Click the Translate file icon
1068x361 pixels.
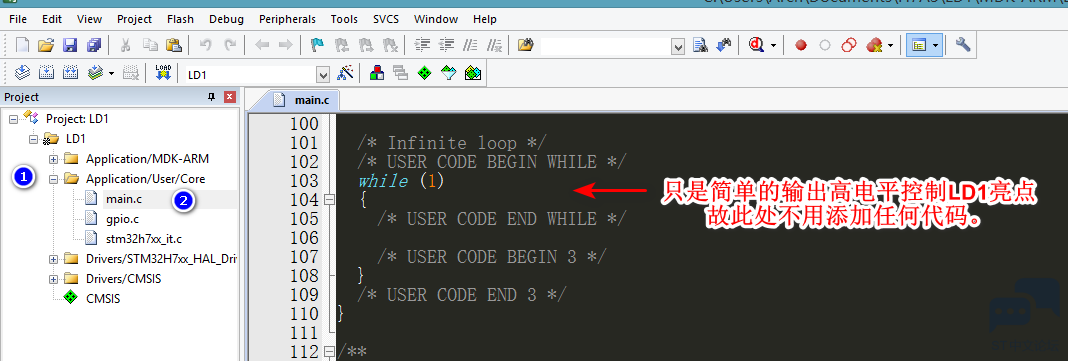tap(22, 73)
